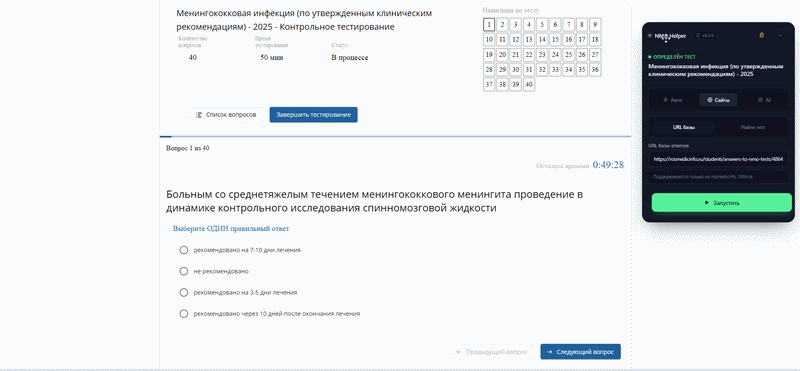Open the 'Список вопросов' question list
Image resolution: width=800 pixels, height=371 pixels.
tap(226, 115)
